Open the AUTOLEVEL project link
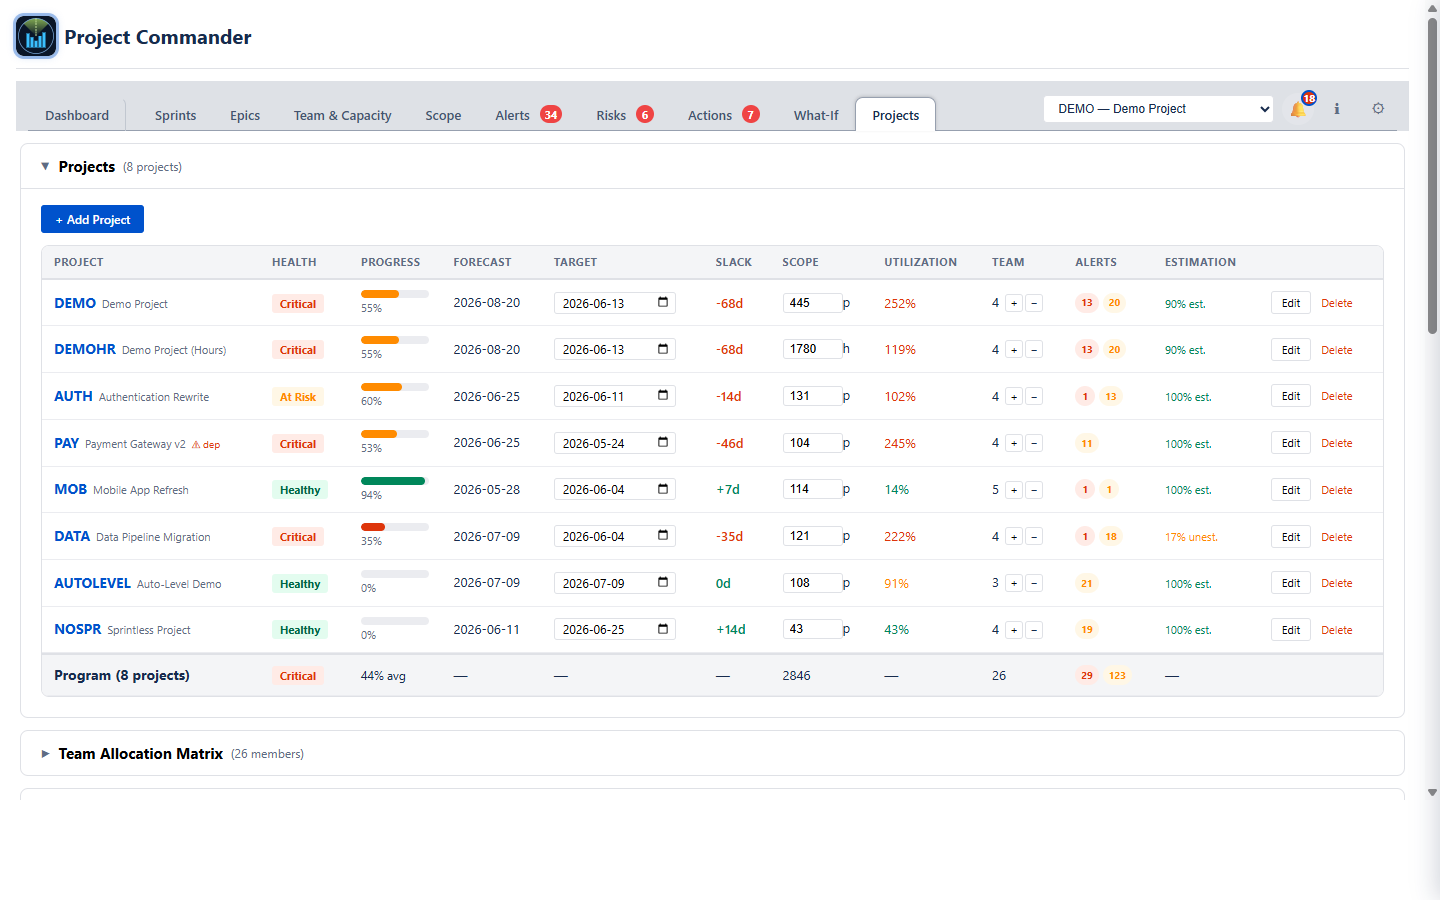The width and height of the screenshot is (1440, 900). click(x=92, y=583)
